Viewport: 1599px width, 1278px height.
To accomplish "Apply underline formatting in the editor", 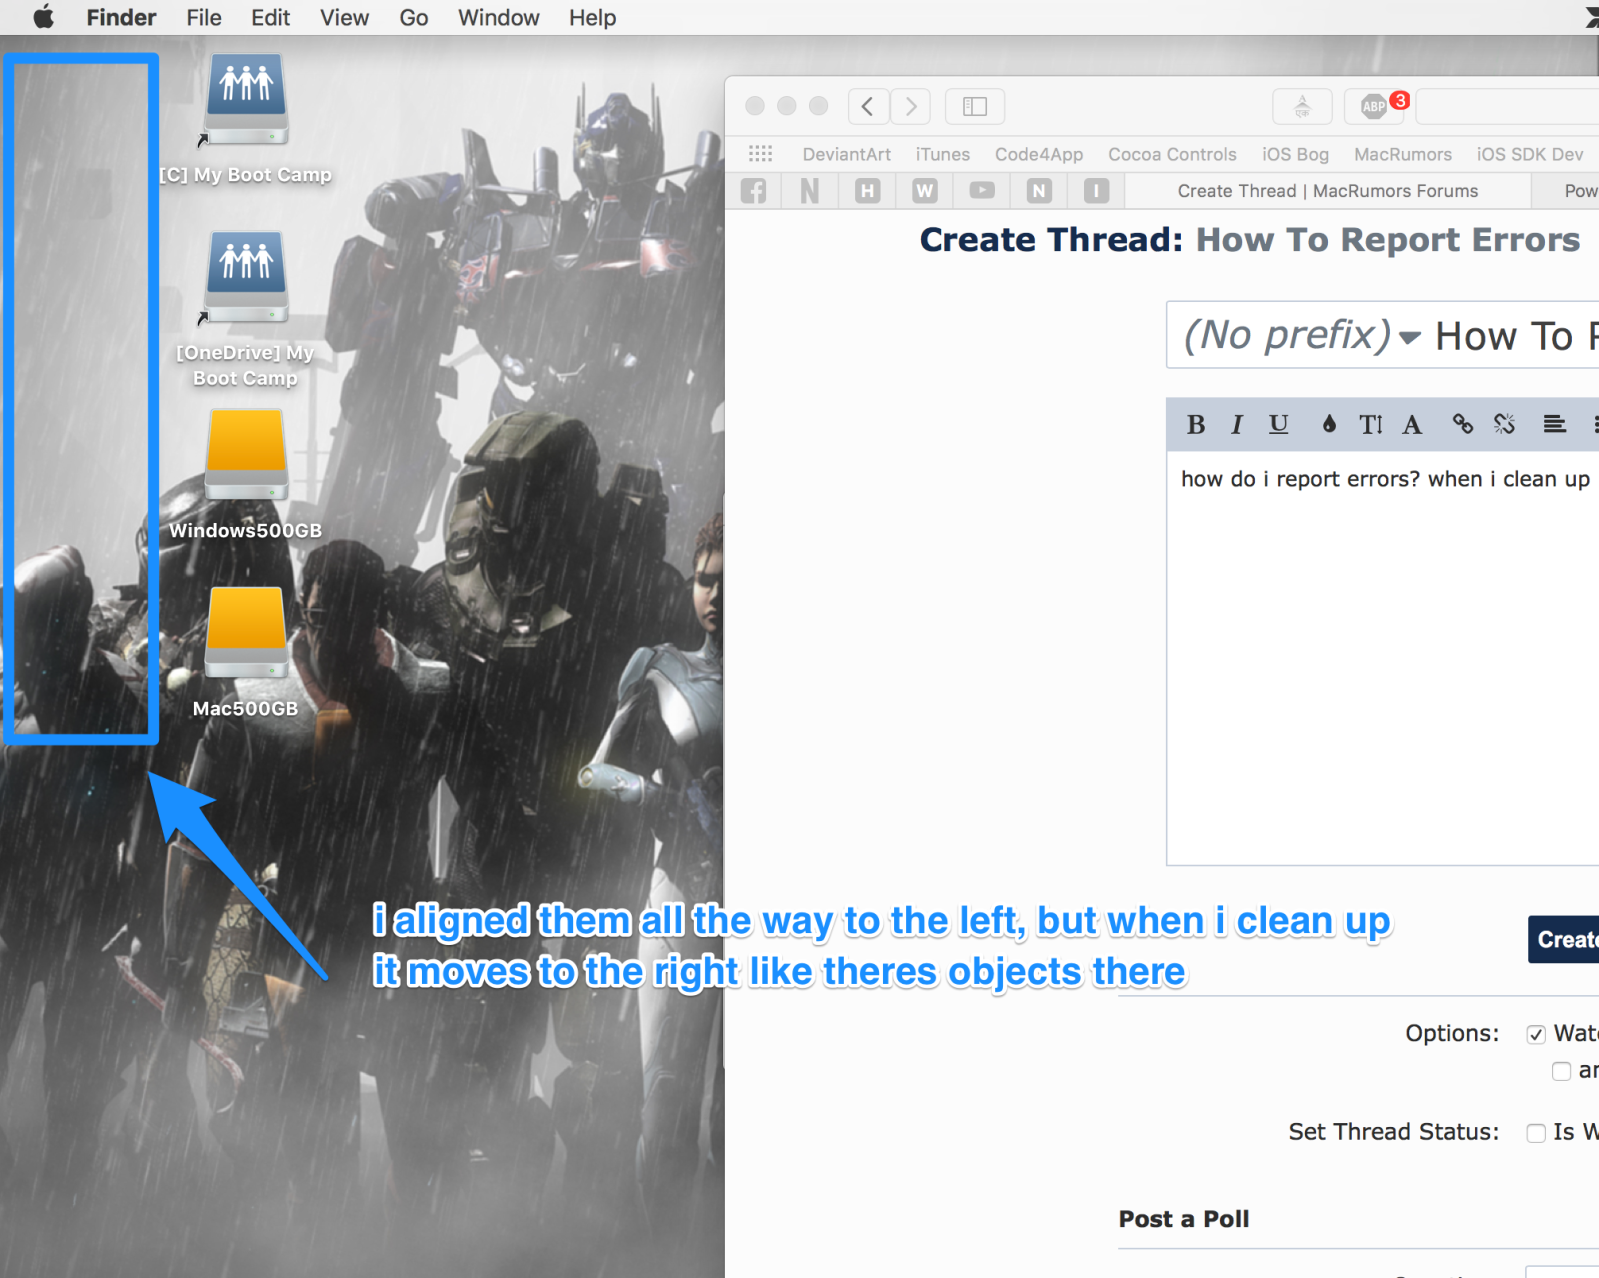I will (x=1278, y=425).
